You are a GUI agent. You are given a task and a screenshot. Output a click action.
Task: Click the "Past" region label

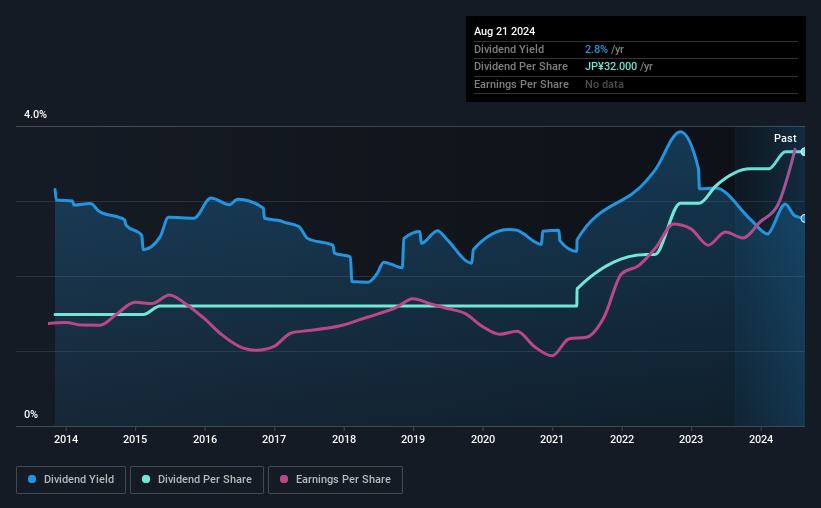tap(785, 138)
